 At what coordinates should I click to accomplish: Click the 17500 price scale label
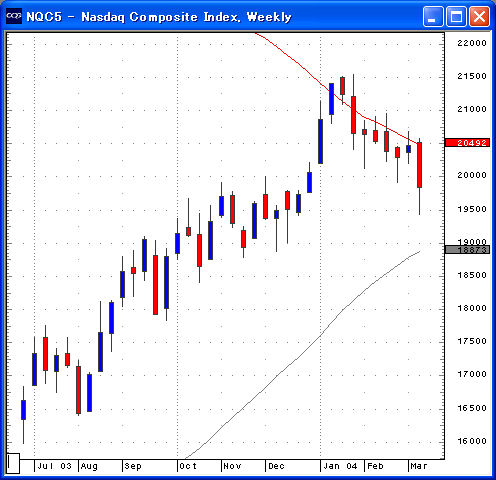tap(472, 341)
